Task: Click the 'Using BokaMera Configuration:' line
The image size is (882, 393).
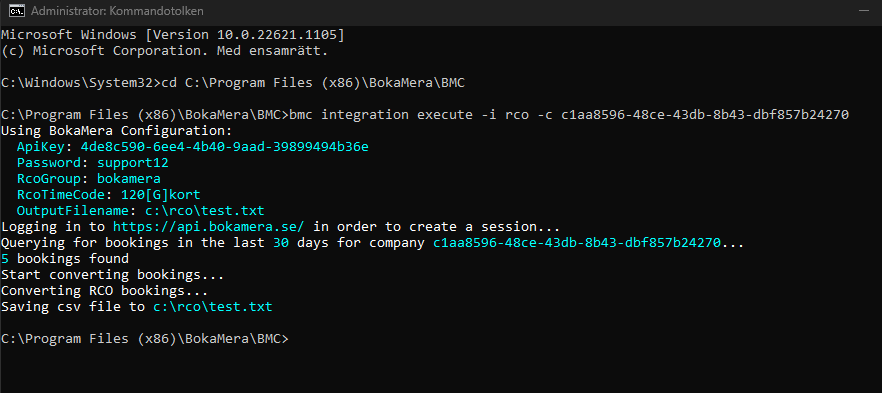Action: pos(116,131)
